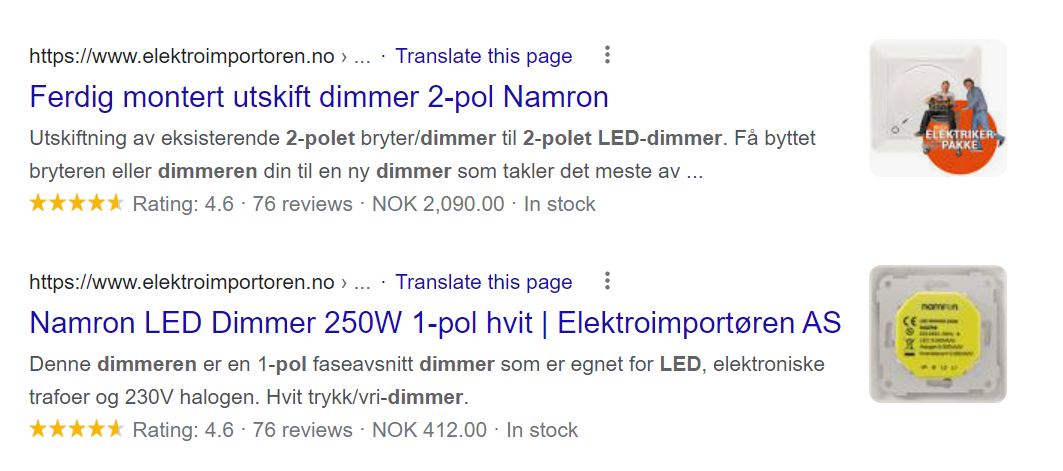Click "Rating: 4.6" under the Namron LED Dimmer result
This screenshot has height=471, width=1063.
coord(182,430)
